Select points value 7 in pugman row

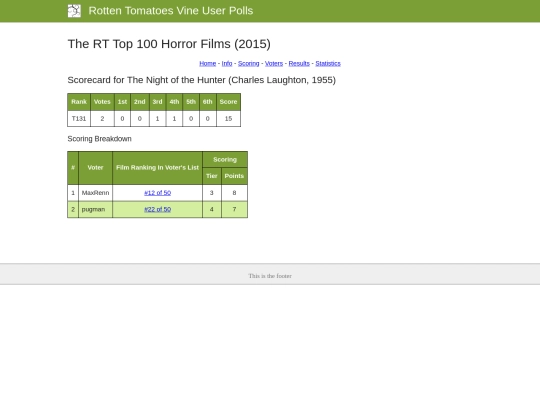(x=234, y=209)
